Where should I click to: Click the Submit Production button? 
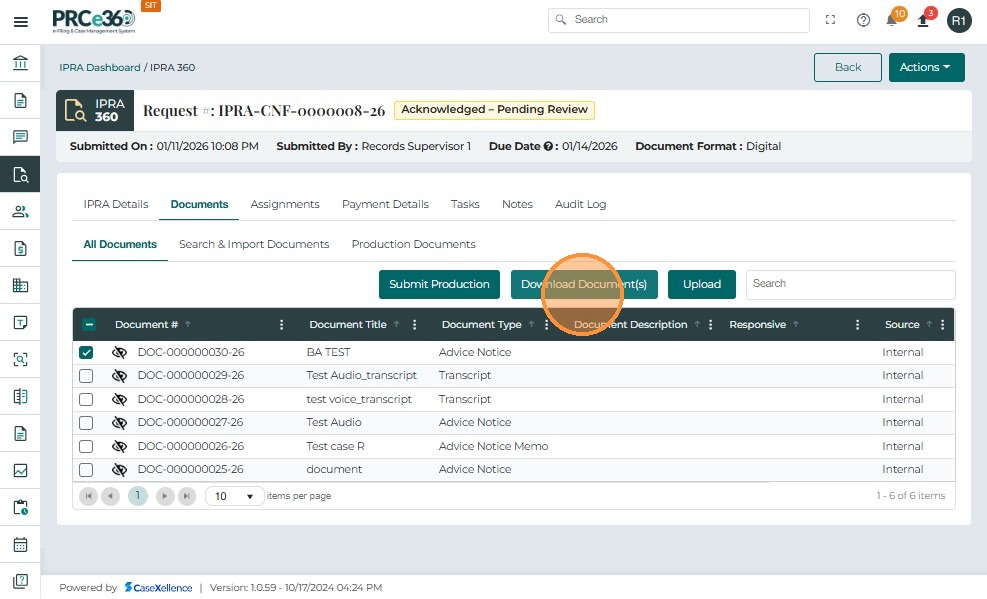point(439,284)
